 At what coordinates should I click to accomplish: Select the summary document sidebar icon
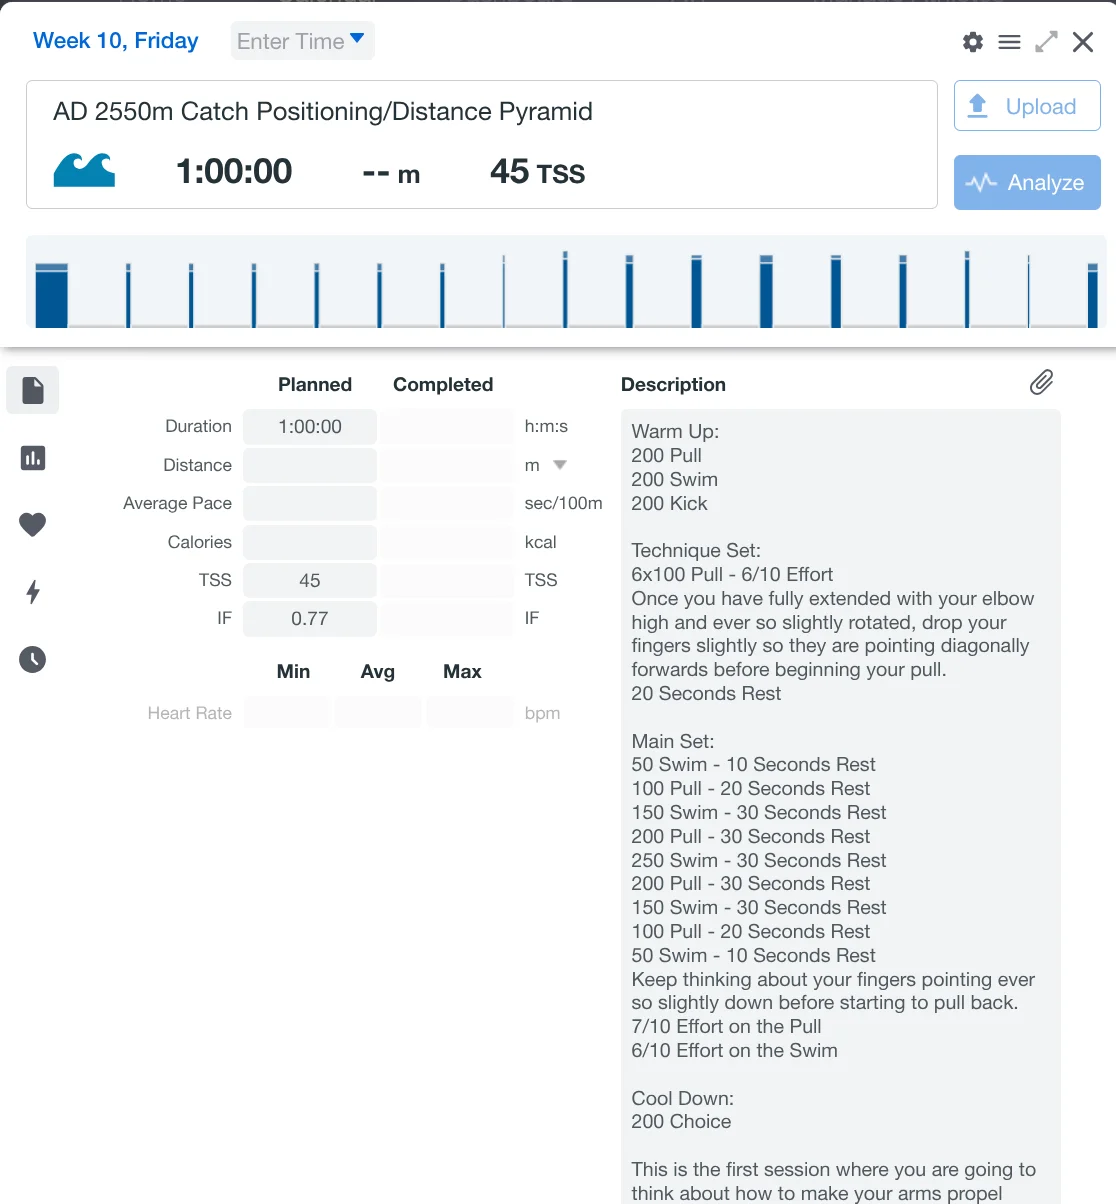click(x=33, y=390)
